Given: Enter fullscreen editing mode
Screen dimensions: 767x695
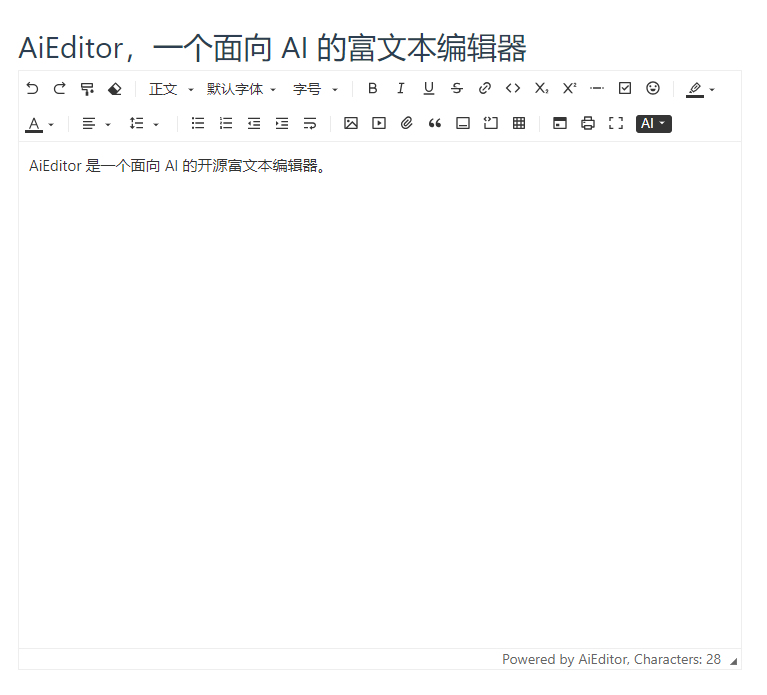Looking at the screenshot, I should 616,123.
